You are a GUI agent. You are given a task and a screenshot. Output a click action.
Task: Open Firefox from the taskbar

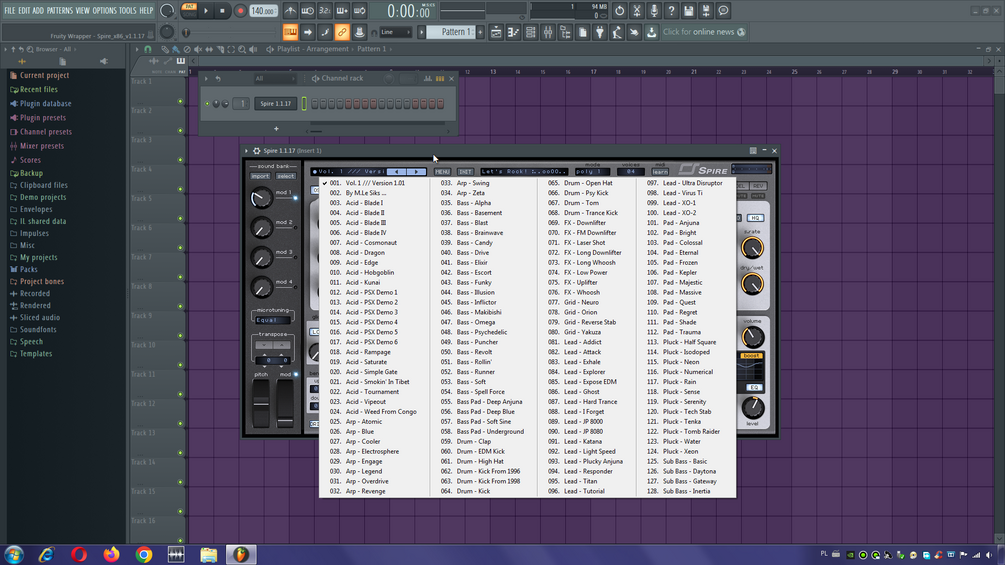[112, 554]
